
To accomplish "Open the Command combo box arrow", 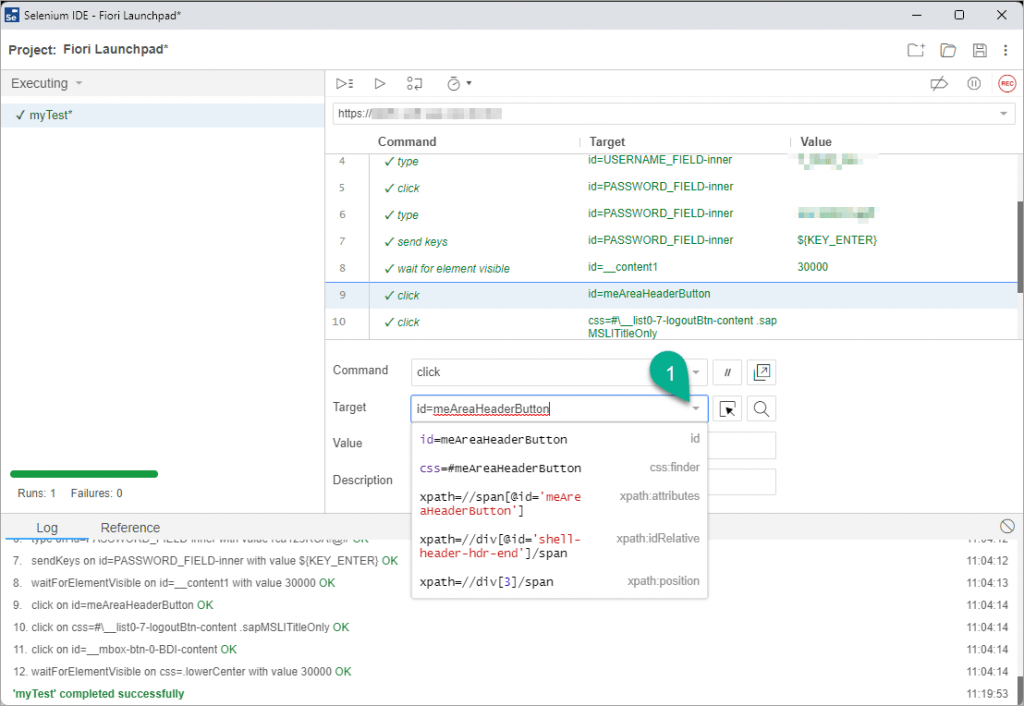I will [x=696, y=372].
